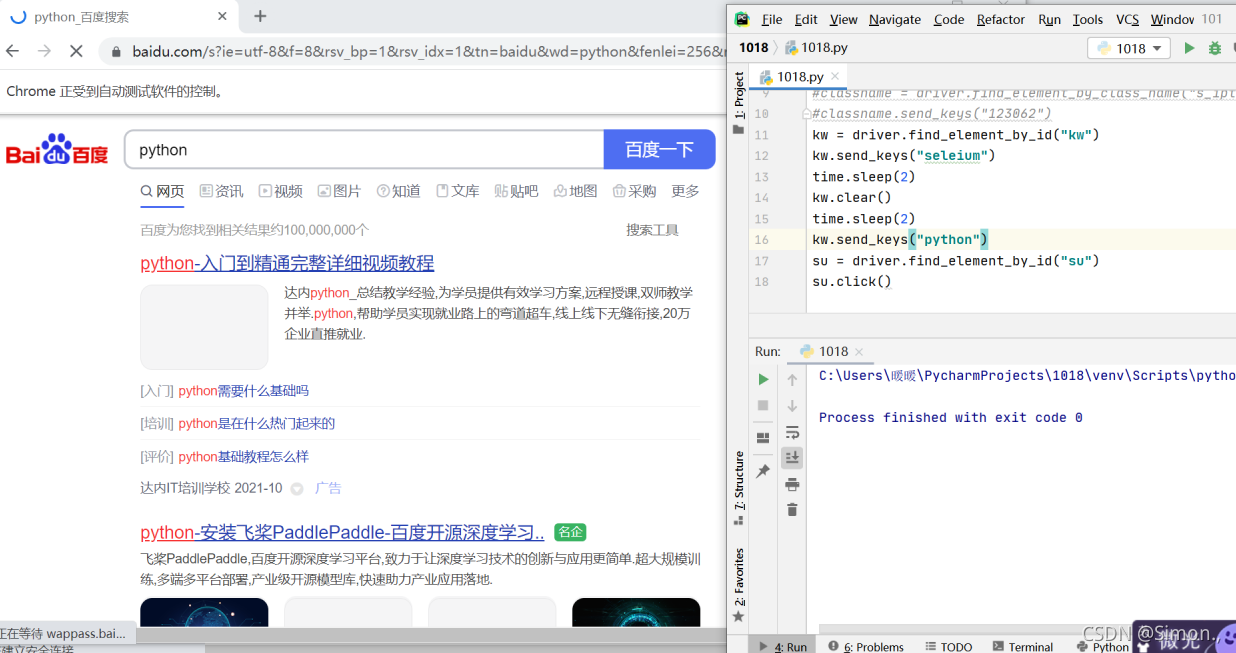Switch to 资讯 results
Viewport: 1236px width, 653px height.
click(x=221, y=191)
